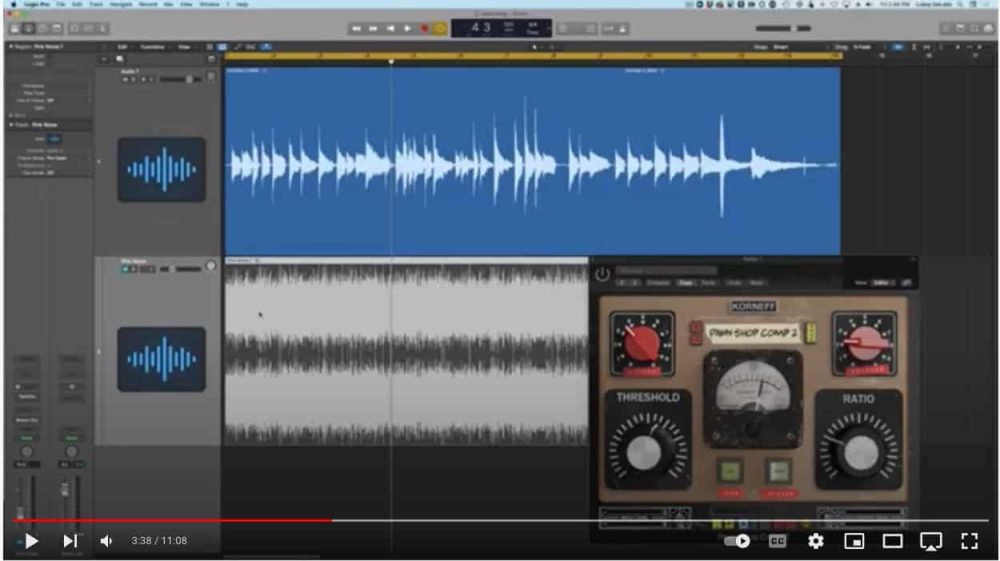The height and width of the screenshot is (561, 1000).
Task: Click the add new track plus button
Action: pos(104,59)
